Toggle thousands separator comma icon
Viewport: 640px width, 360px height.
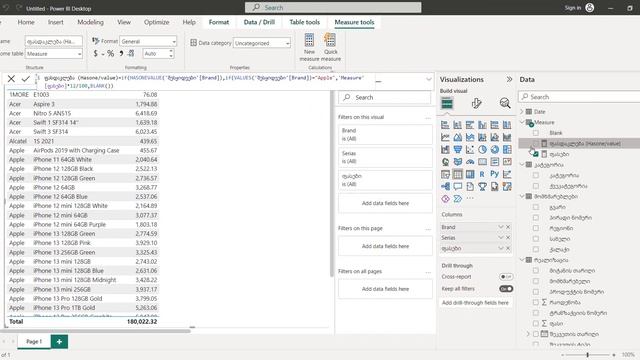(x=121, y=53)
